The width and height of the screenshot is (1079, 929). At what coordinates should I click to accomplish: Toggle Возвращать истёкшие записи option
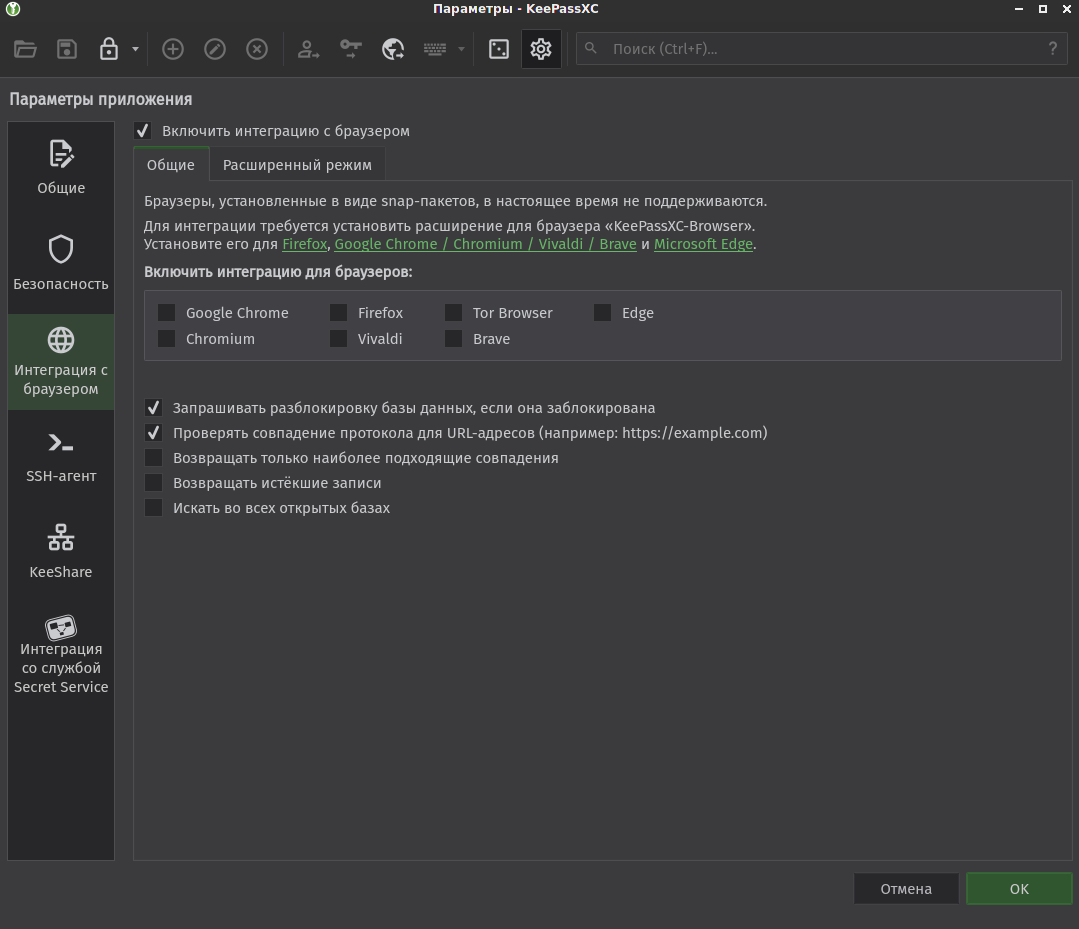[x=154, y=483]
